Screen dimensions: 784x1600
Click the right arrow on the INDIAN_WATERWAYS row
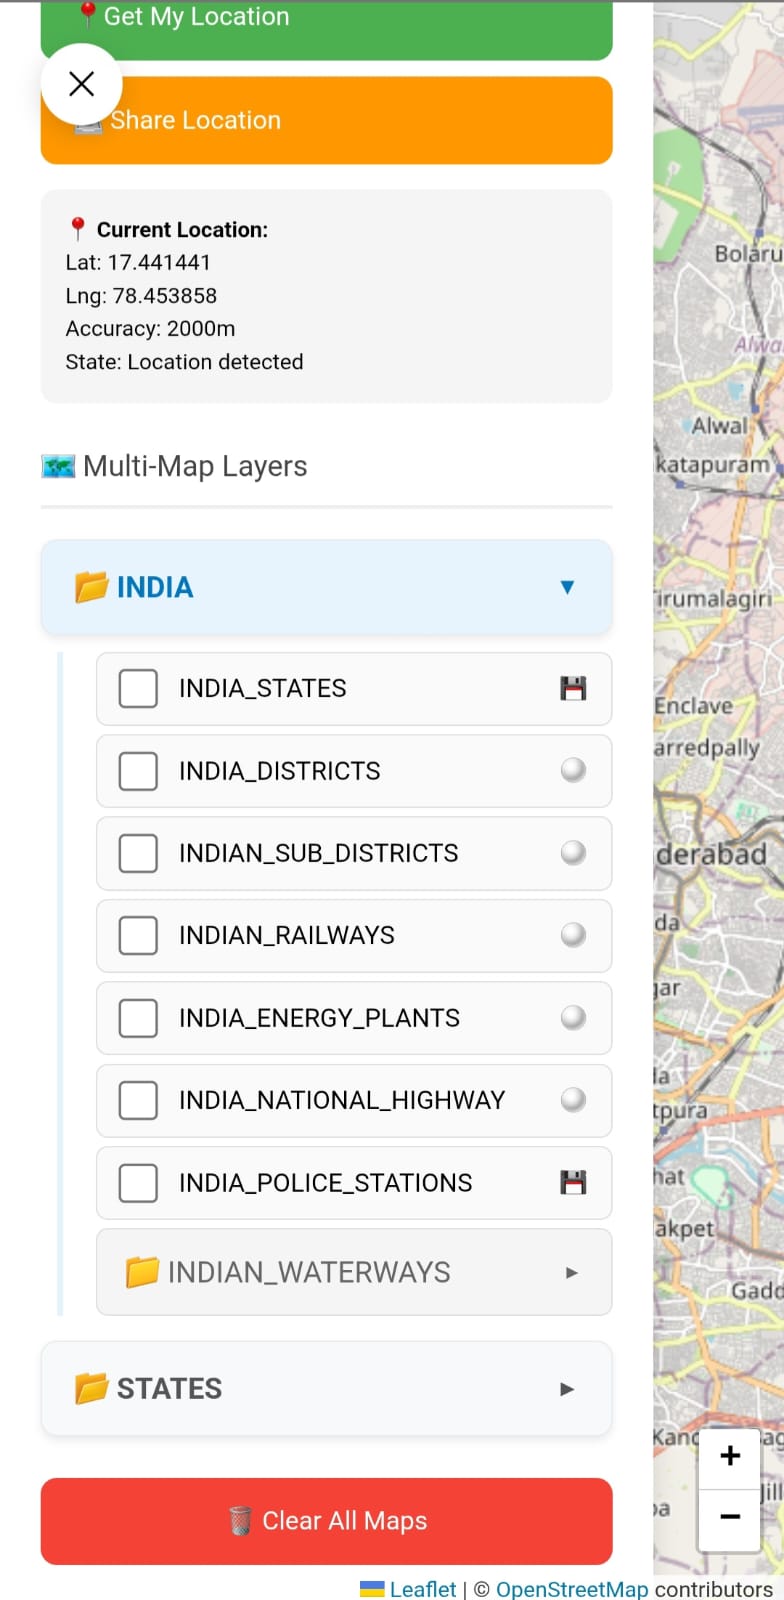coord(571,1273)
